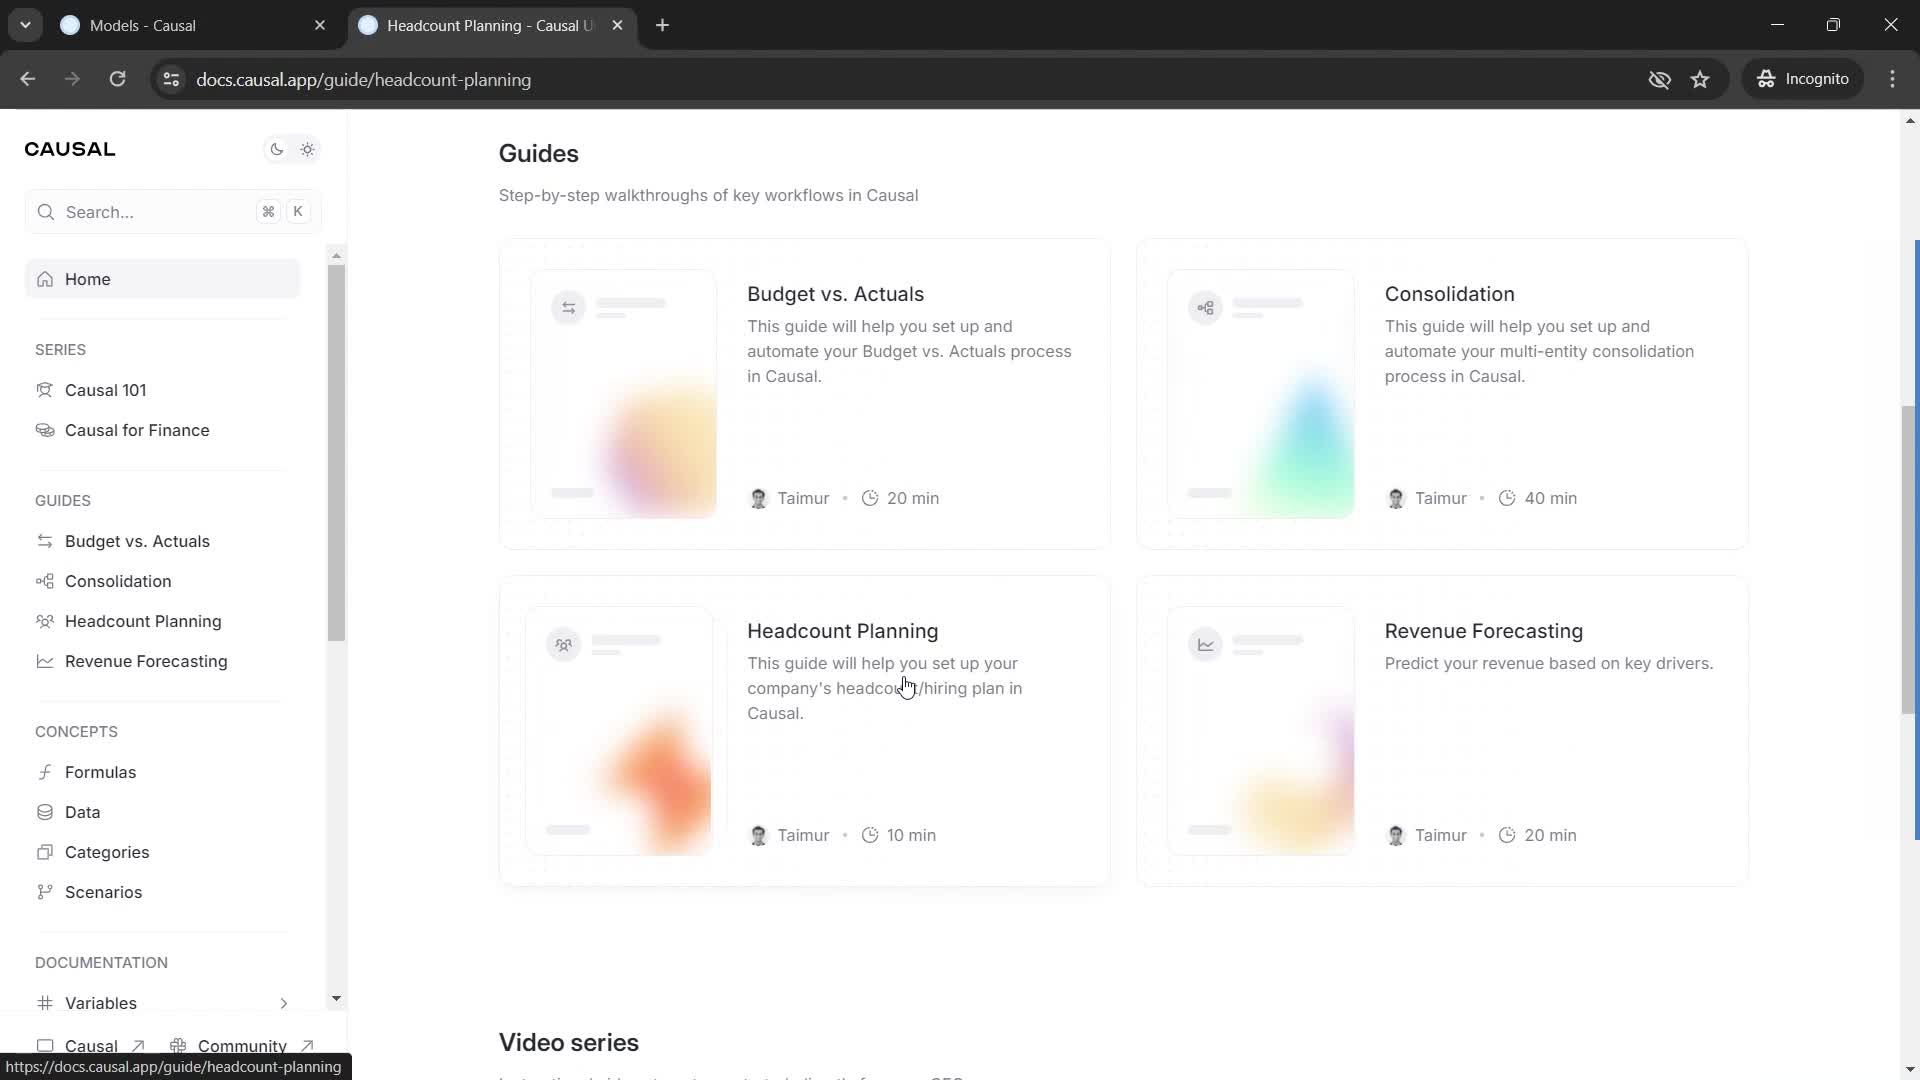The image size is (1920, 1080).
Task: Switch to dark mode moon icon
Action: coord(276,150)
